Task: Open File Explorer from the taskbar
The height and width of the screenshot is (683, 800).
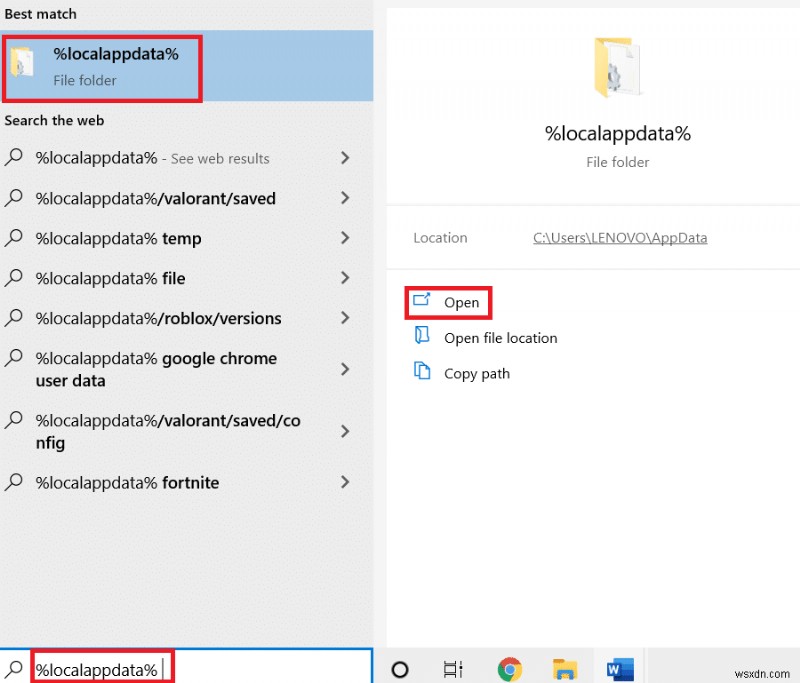Action: 565,668
